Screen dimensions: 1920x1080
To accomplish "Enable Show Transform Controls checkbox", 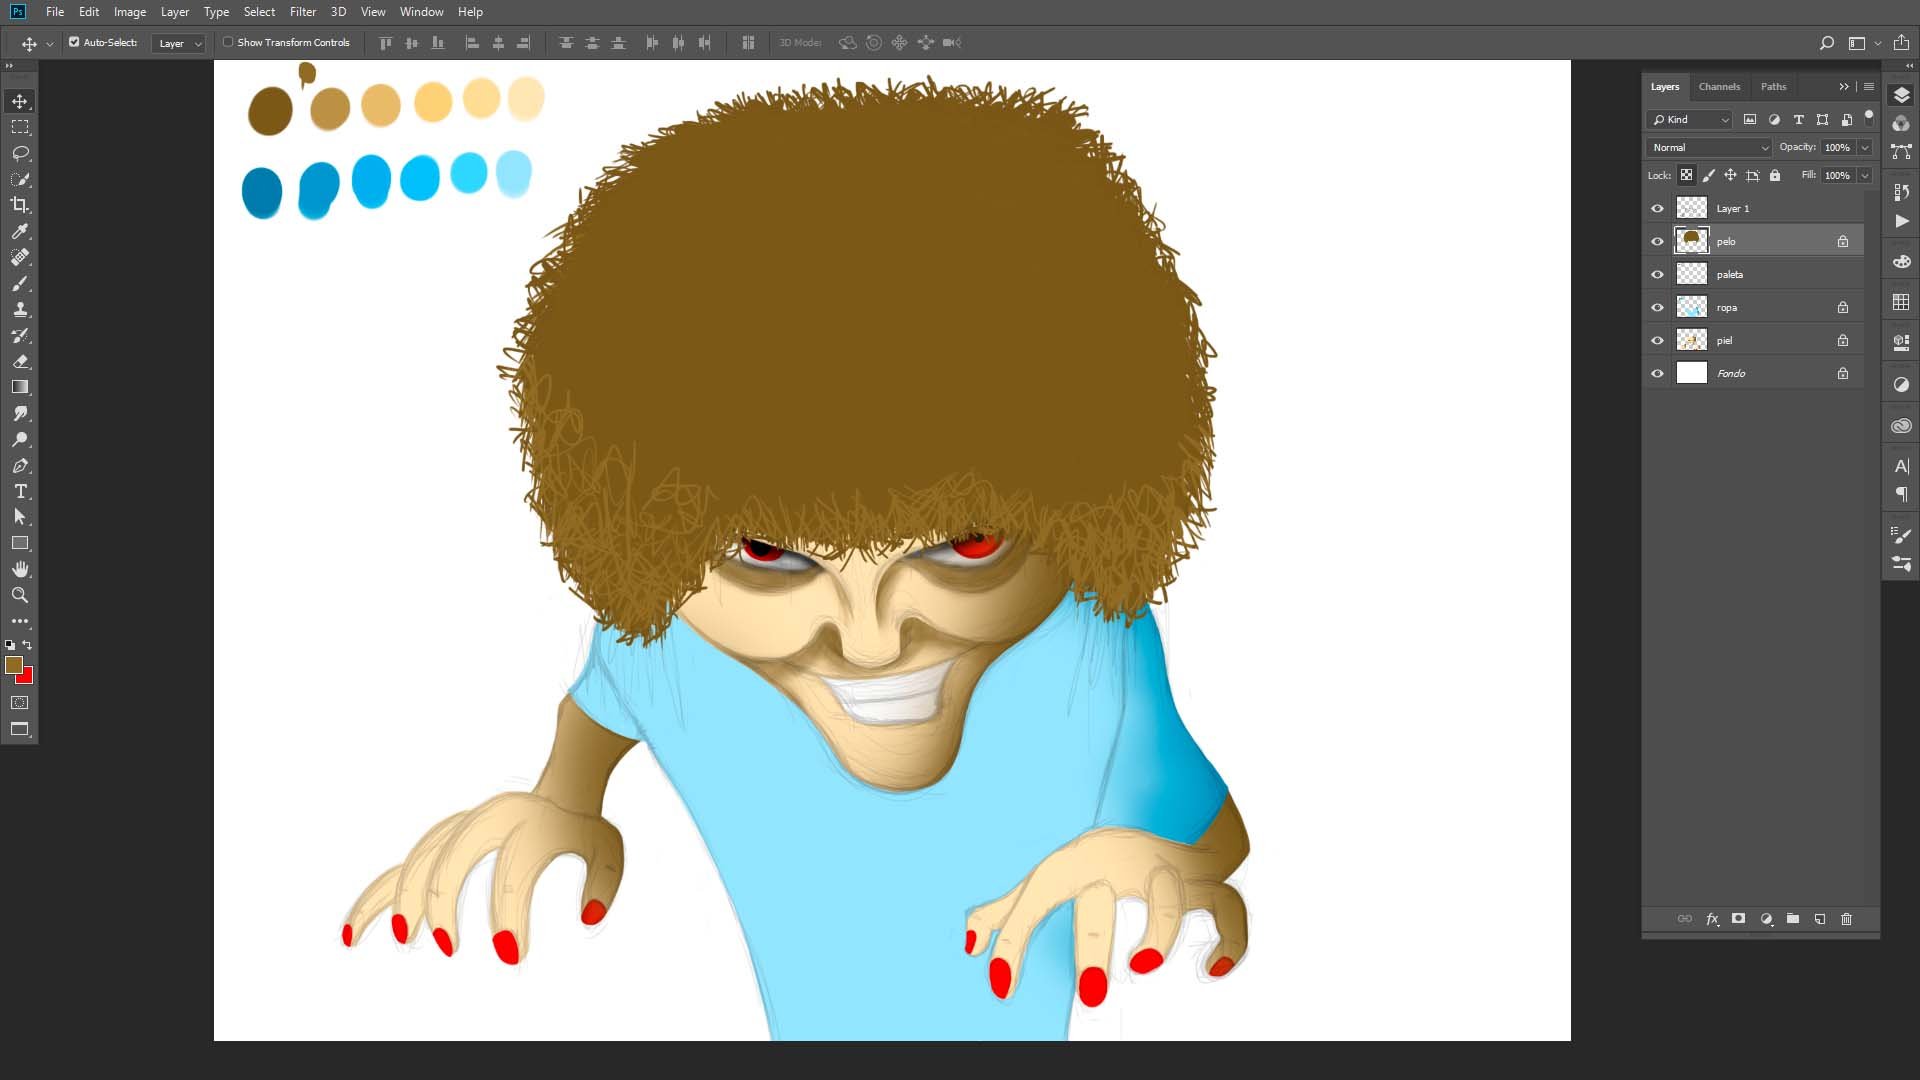I will pyautogui.click(x=228, y=42).
